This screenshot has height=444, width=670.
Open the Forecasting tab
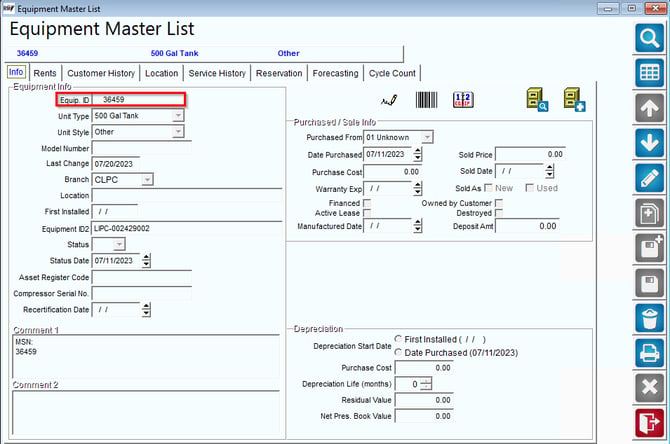[335, 73]
